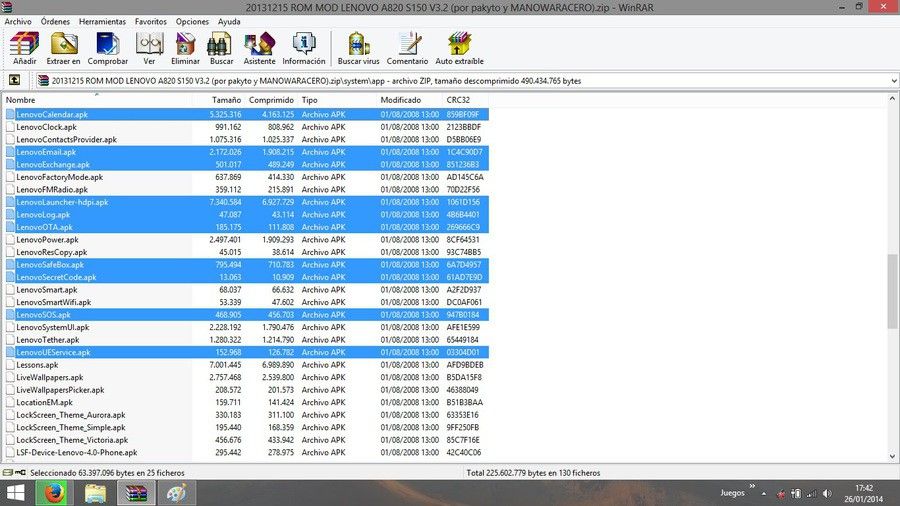Viewport: 900px width, 506px height.
Task: Click the file icon of LenovoClock.apk
Action: [x=10, y=127]
